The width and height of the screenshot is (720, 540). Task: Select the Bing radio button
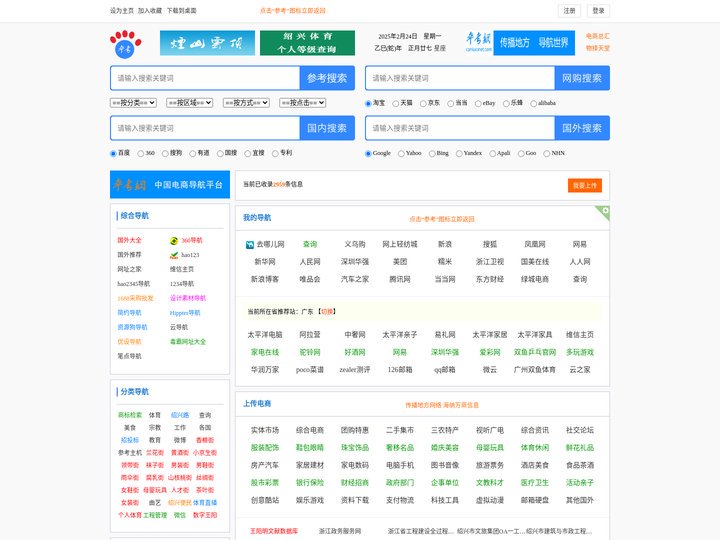[432, 154]
